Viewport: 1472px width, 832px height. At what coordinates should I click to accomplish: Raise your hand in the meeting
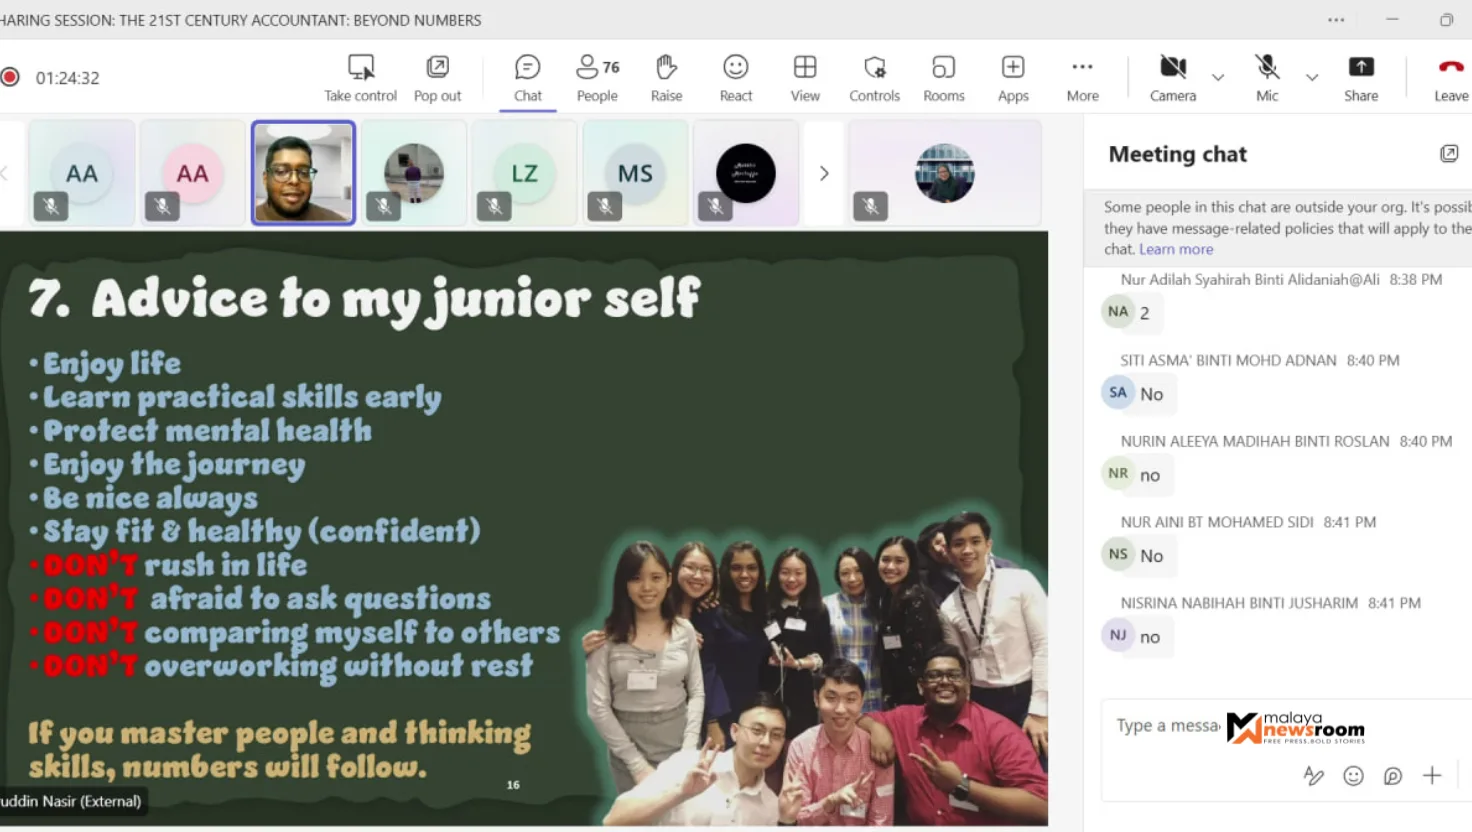[666, 78]
